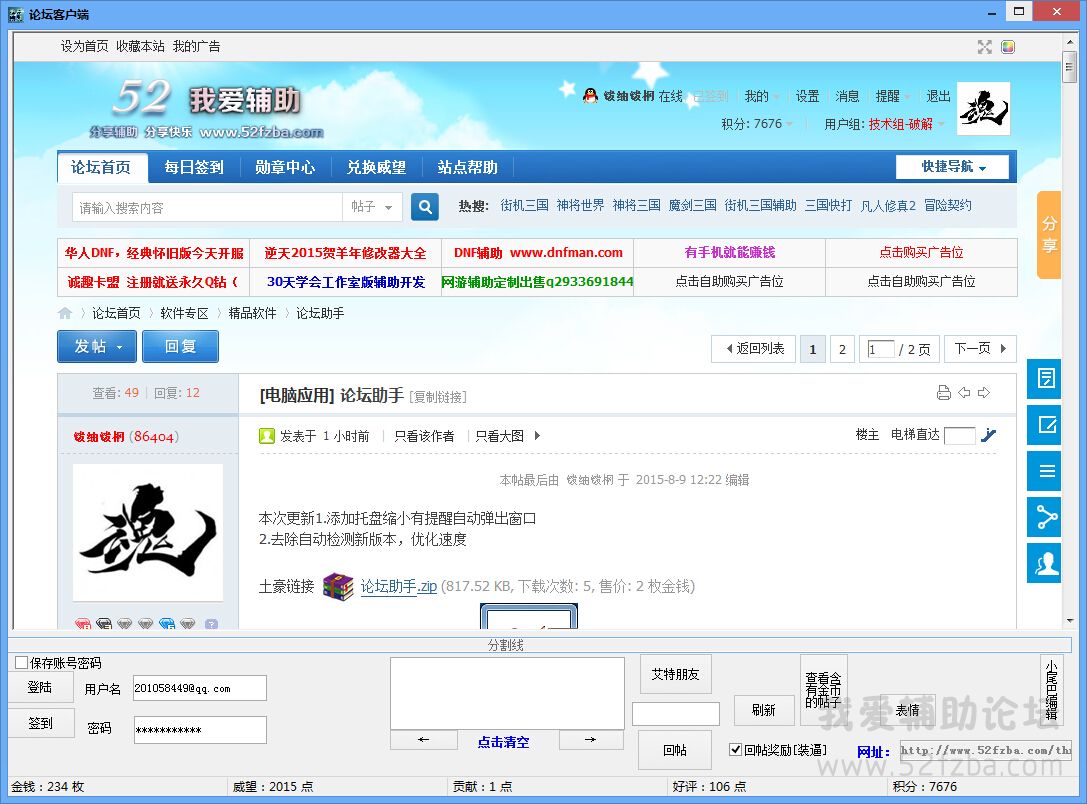
Task: Download the 论坛助手.zip attachment link
Action: coord(398,587)
